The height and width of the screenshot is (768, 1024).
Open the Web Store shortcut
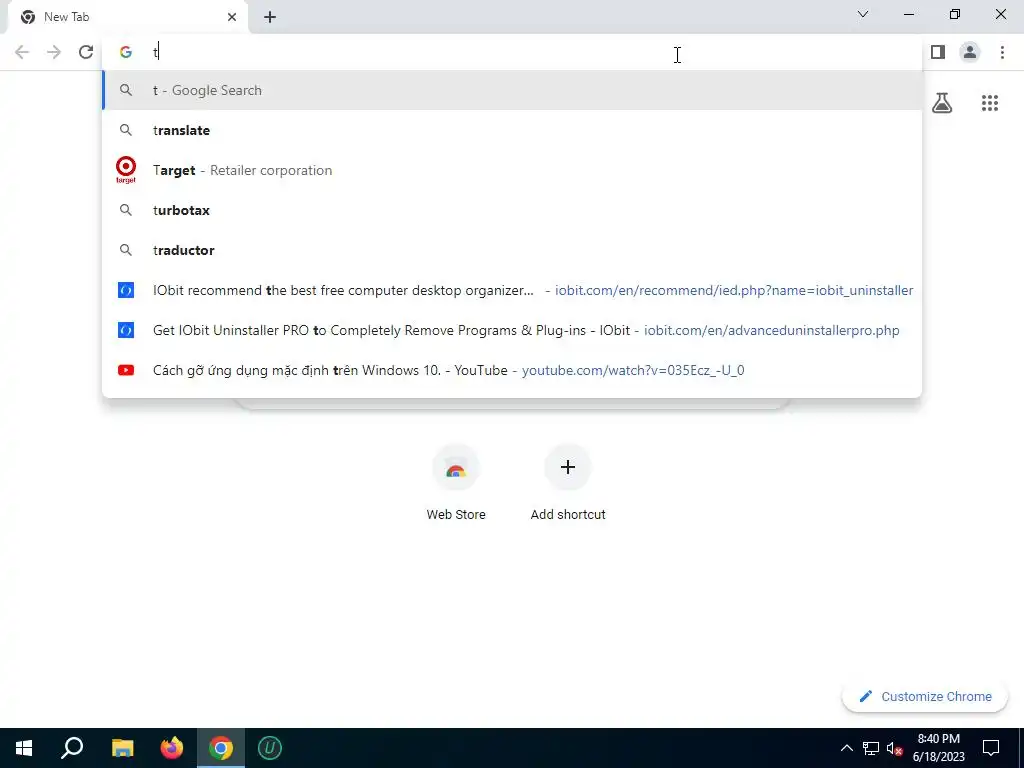[x=456, y=483]
